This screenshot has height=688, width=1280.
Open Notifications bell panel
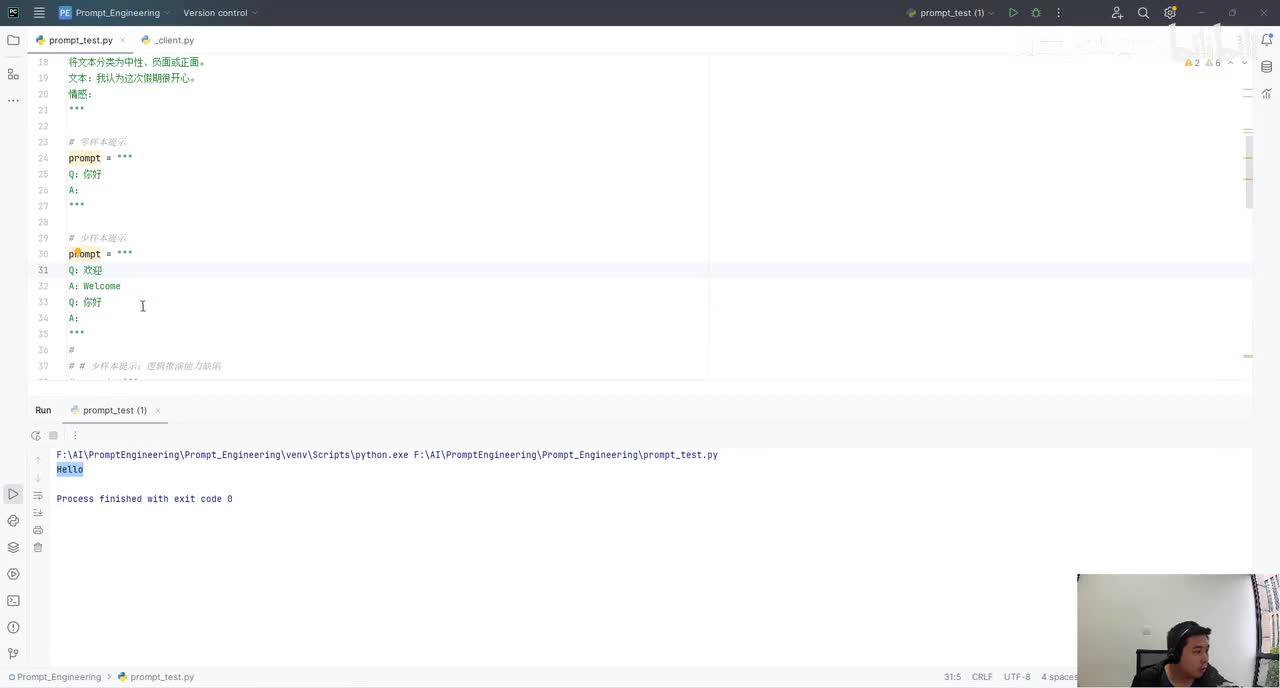click(1267, 41)
